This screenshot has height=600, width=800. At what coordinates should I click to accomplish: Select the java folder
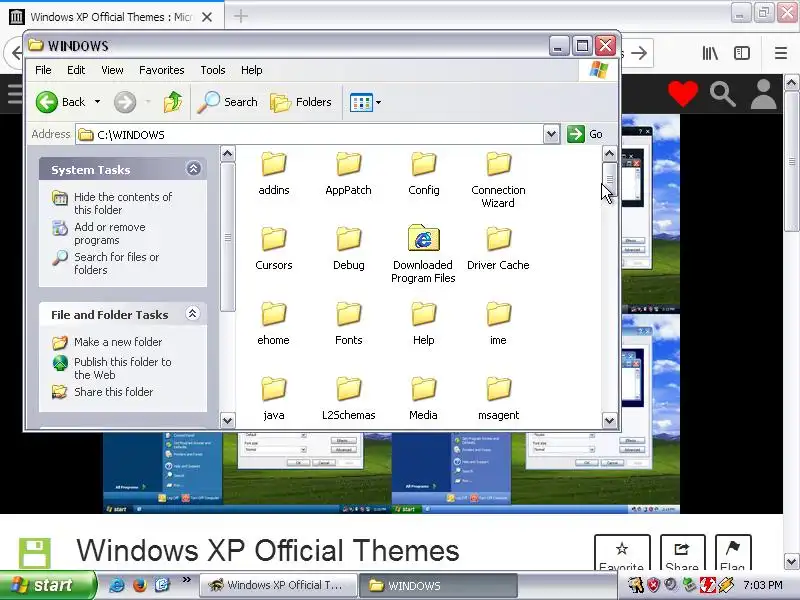[274, 399]
